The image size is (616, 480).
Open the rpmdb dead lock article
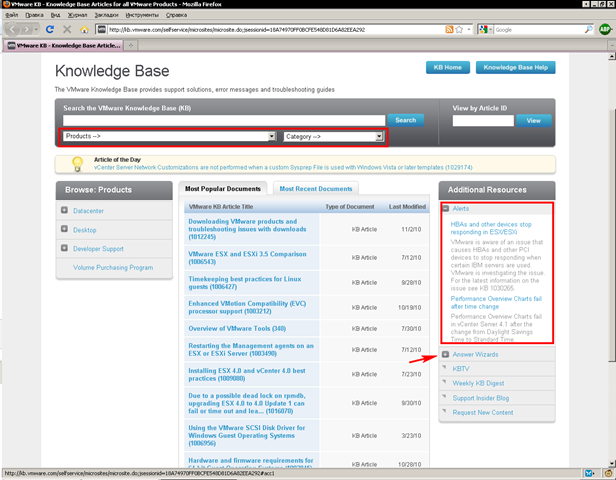(x=247, y=403)
